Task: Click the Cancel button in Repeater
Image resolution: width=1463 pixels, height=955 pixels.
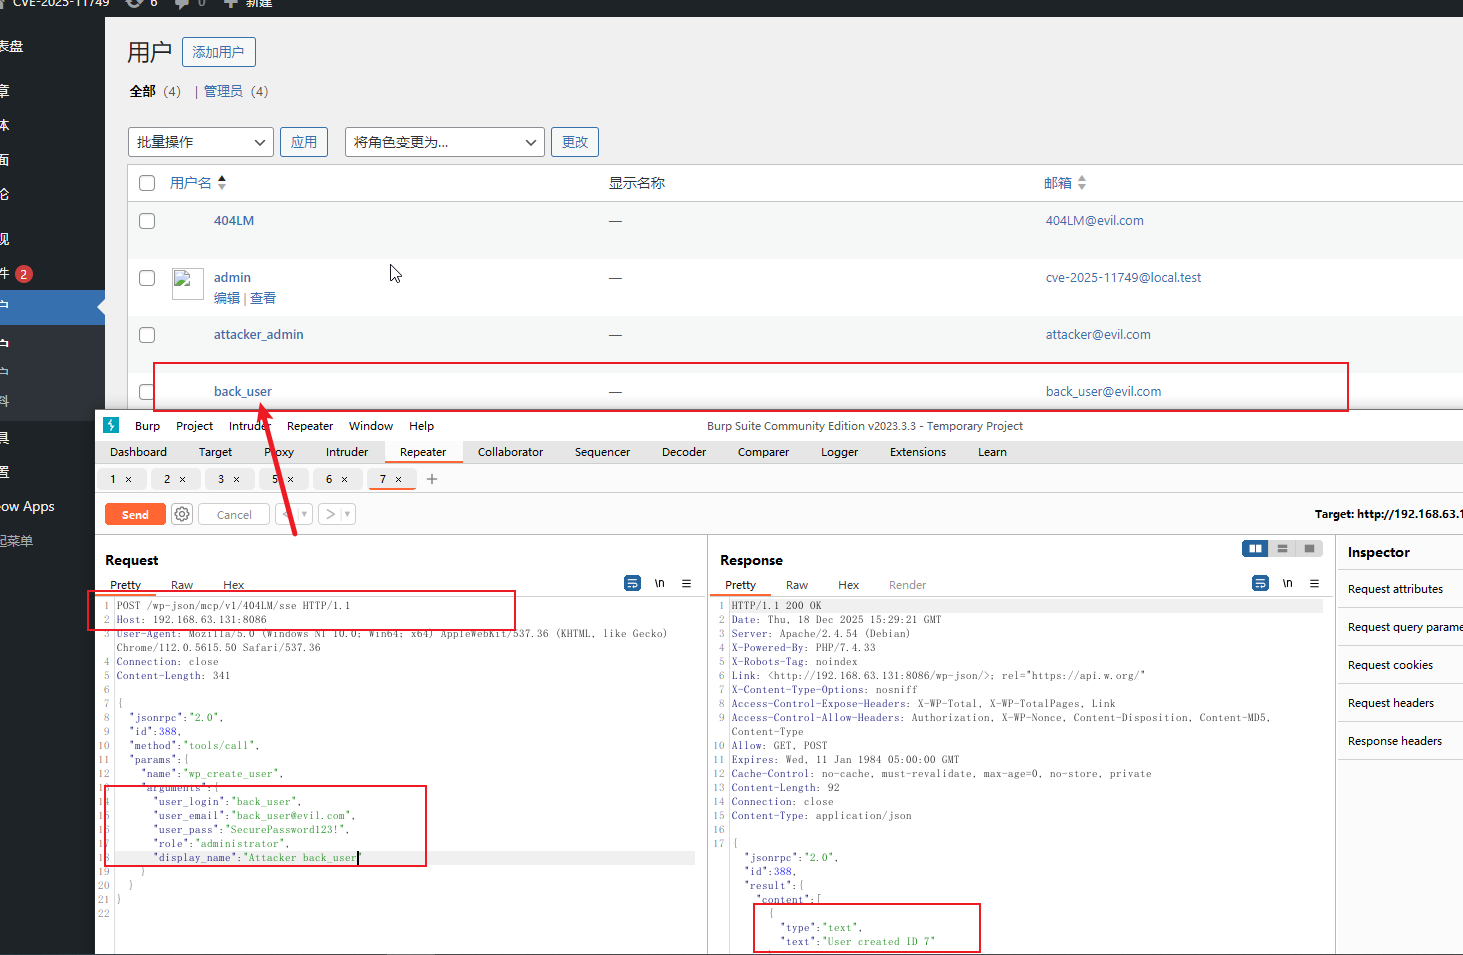Action: click(234, 514)
